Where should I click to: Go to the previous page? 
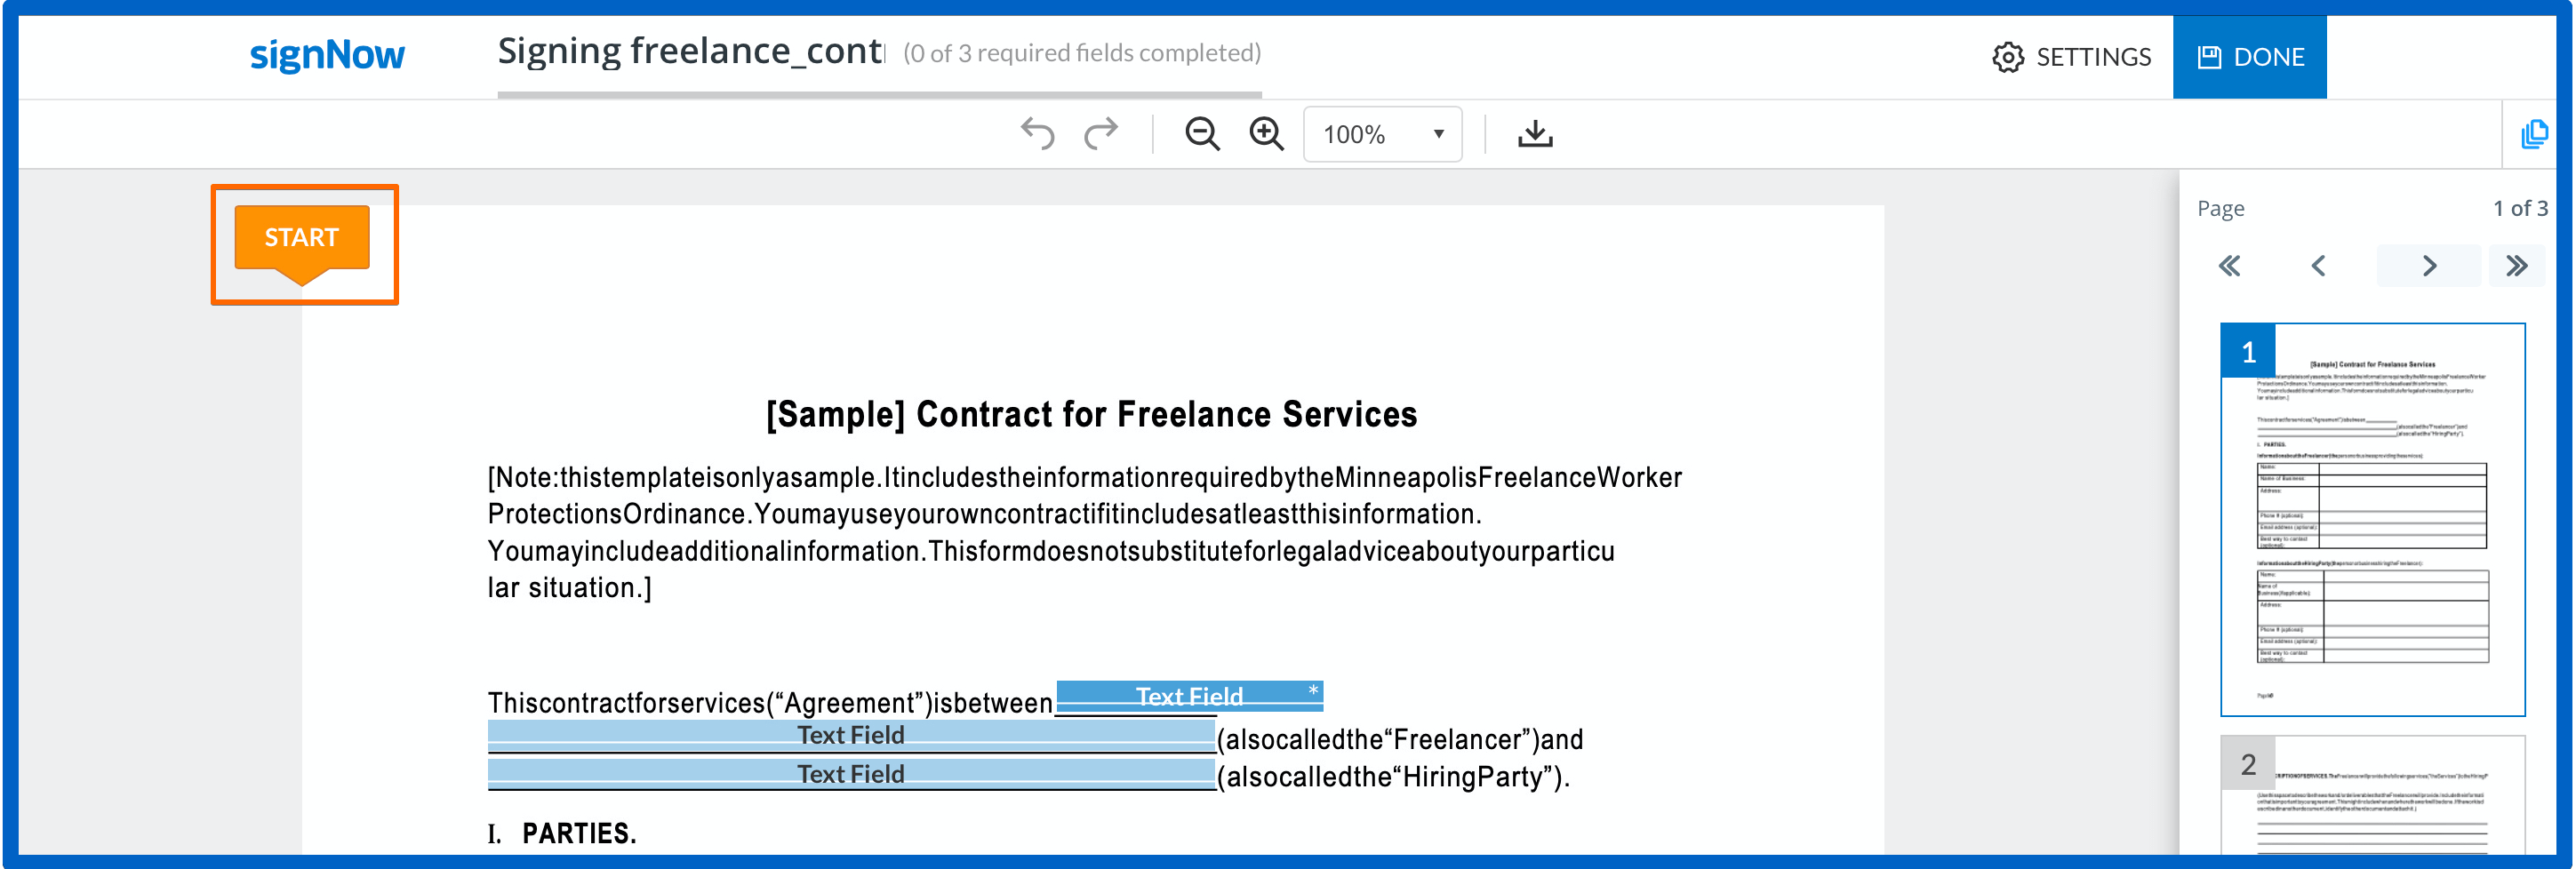coord(2318,266)
